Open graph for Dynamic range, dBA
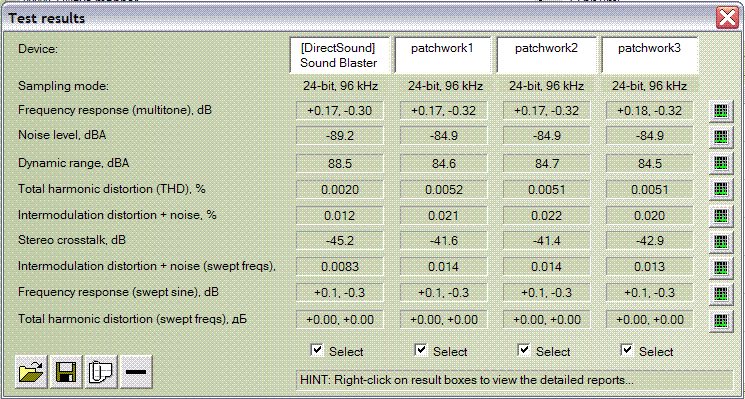The width and height of the screenshot is (745, 399). [721, 163]
